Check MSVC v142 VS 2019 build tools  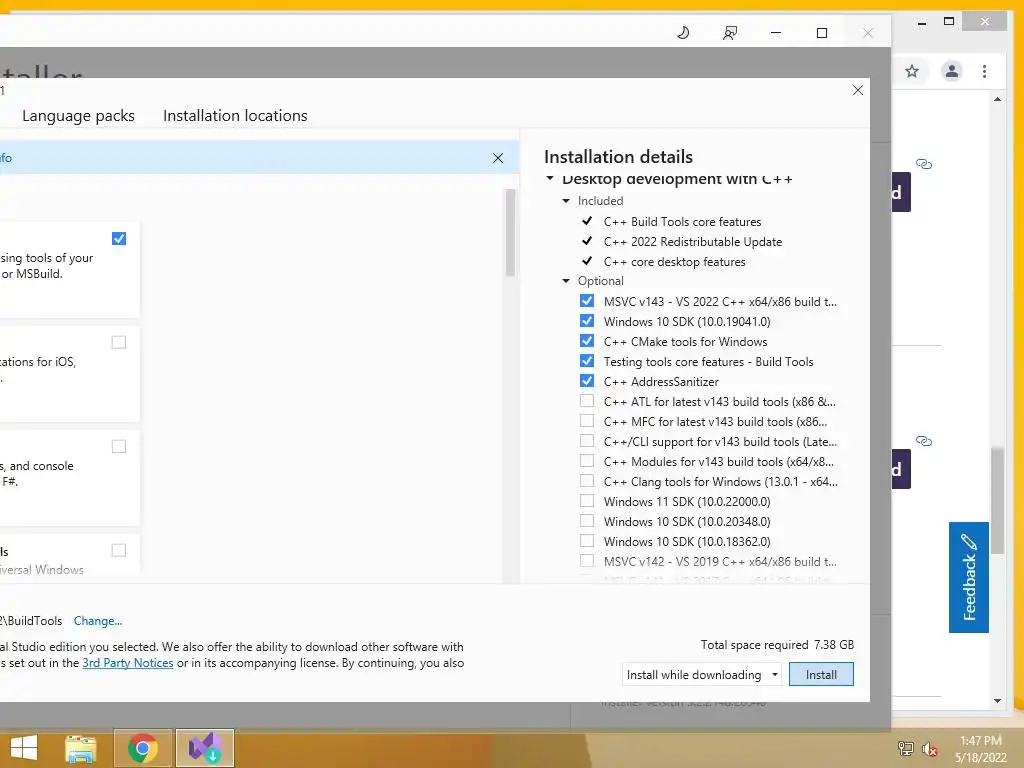(586, 561)
